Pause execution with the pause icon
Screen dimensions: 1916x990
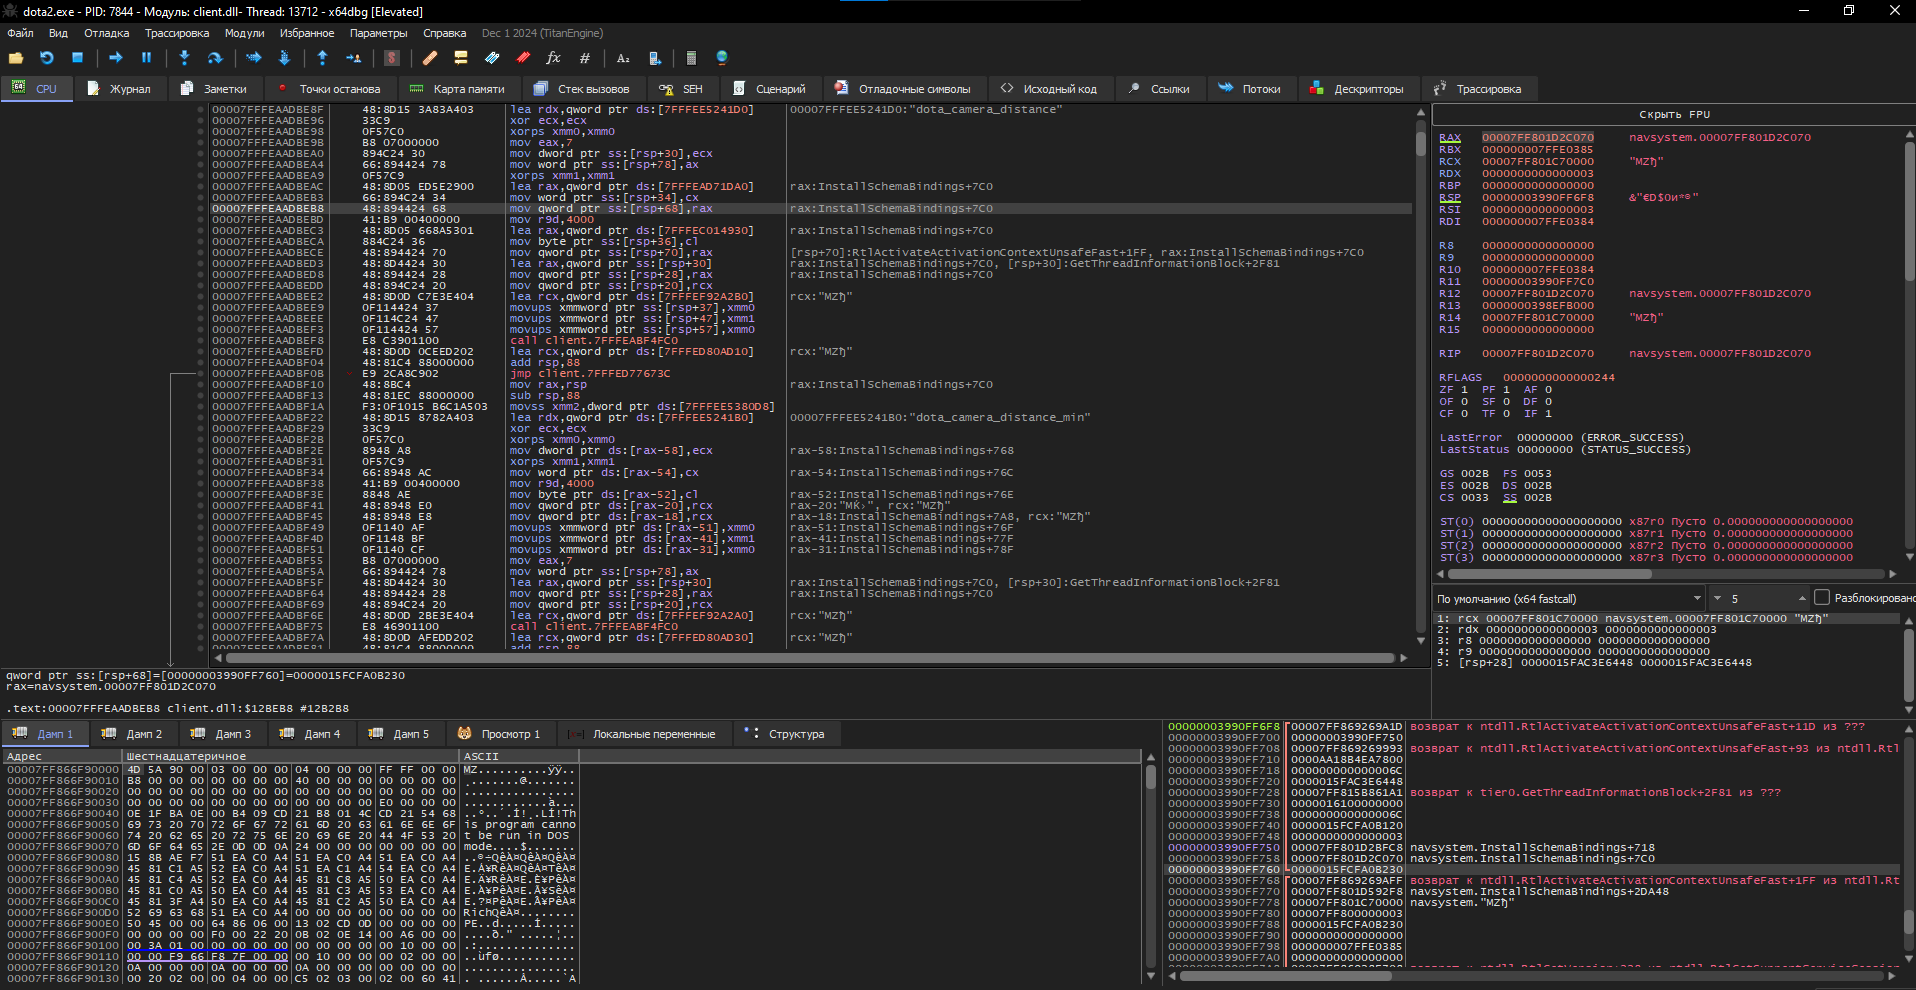146,58
